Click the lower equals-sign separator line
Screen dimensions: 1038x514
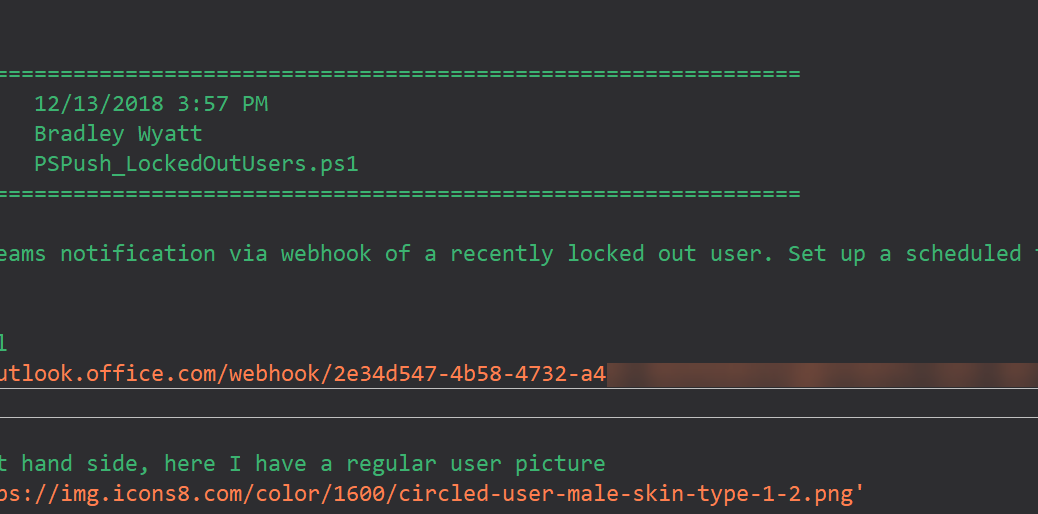(x=400, y=194)
